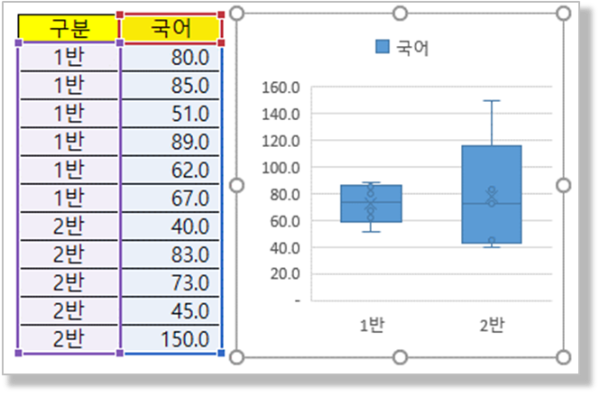This screenshot has height=394, width=600.
Task: Click the cell with value 73.0
Action: coord(171,283)
